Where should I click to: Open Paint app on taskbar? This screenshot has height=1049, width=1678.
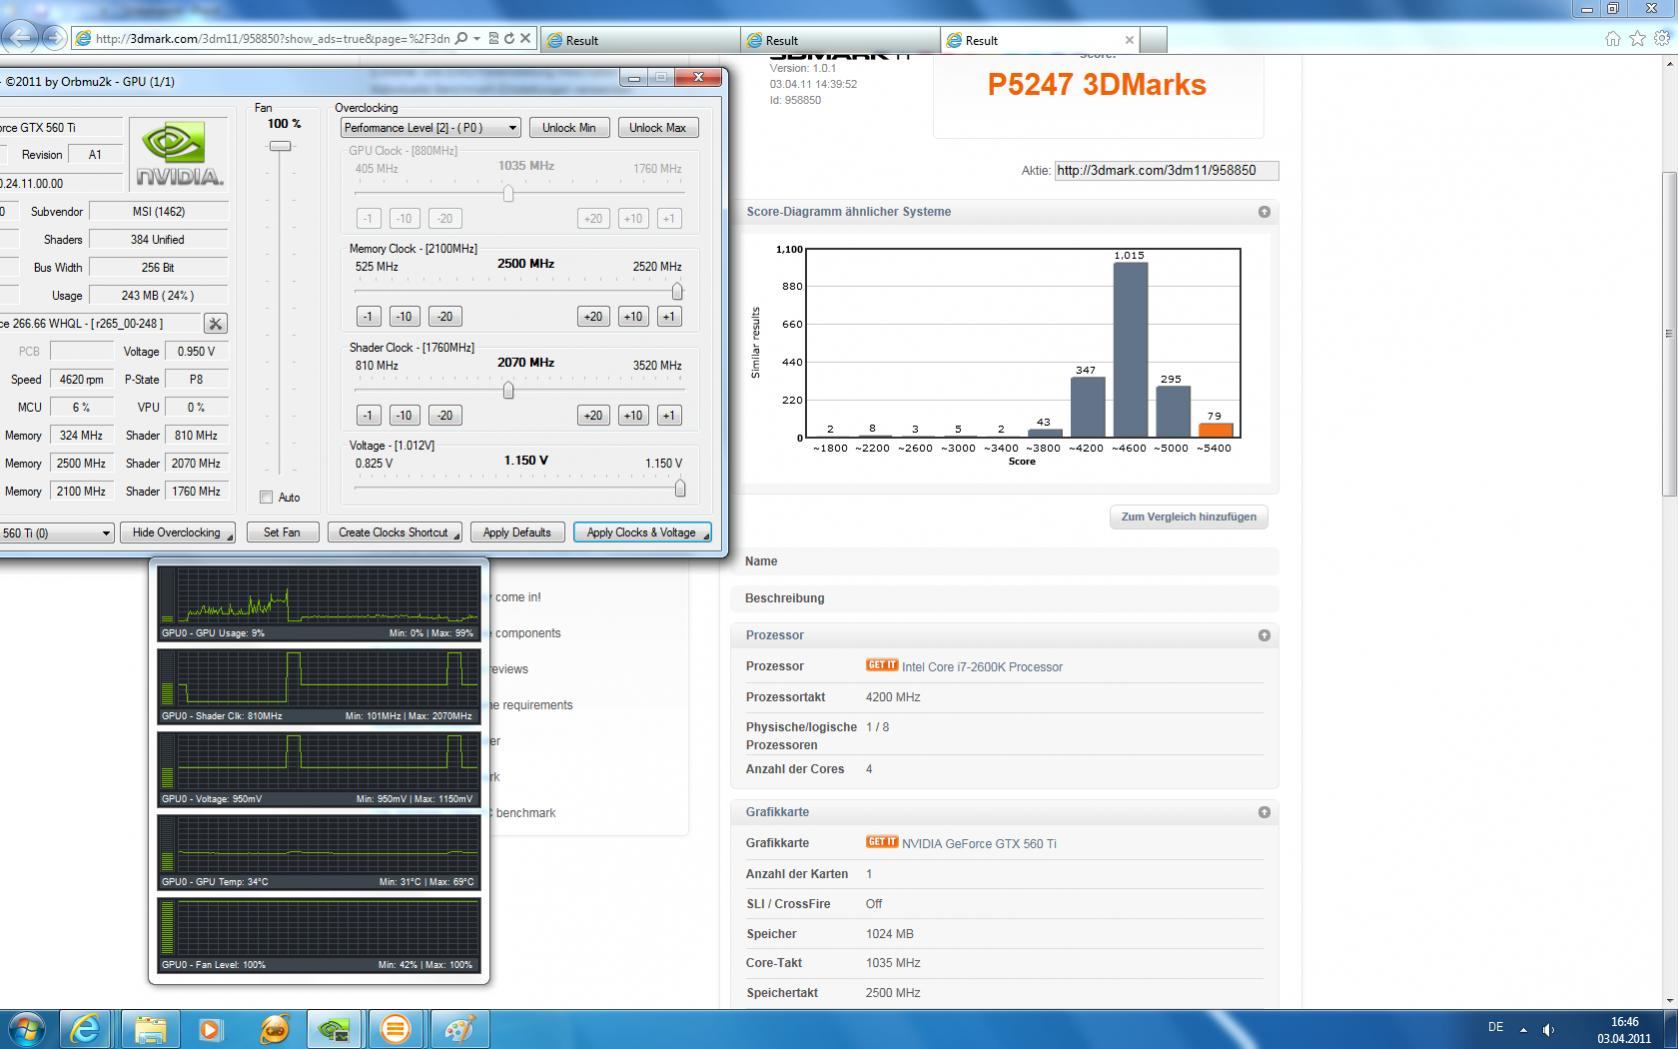pyautogui.click(x=458, y=1028)
